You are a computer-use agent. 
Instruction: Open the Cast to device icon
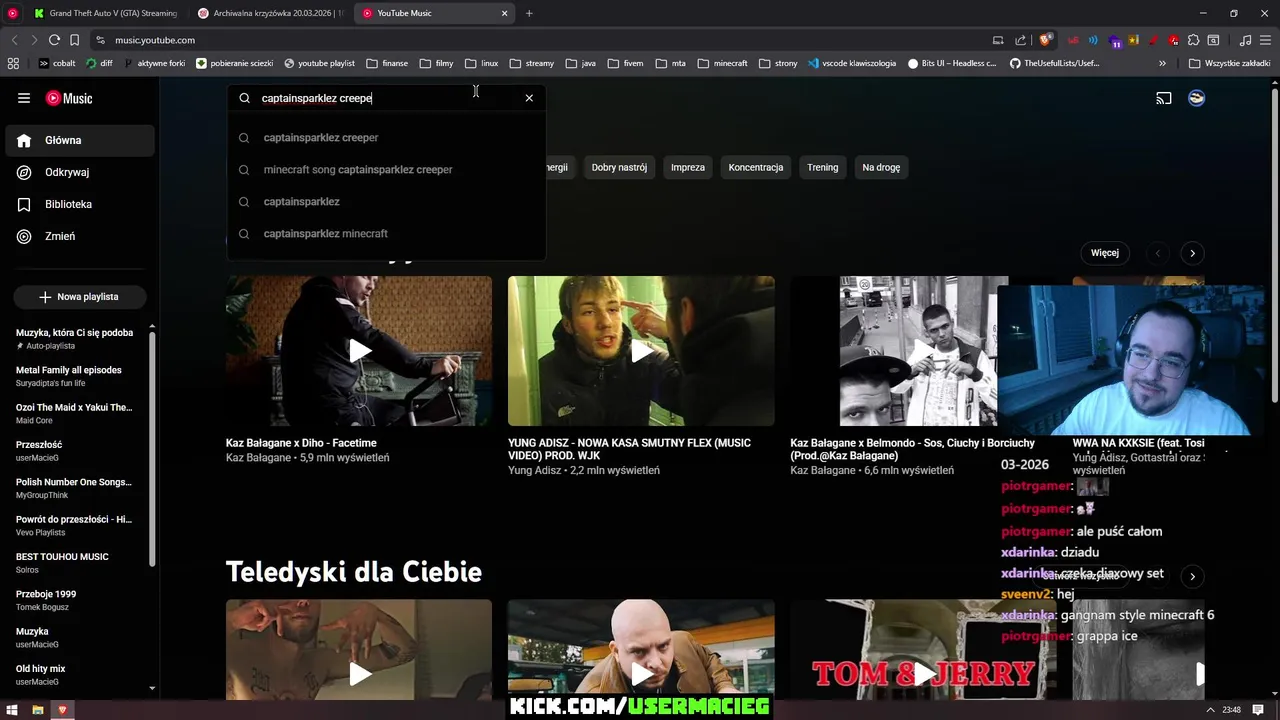pyautogui.click(x=1164, y=98)
